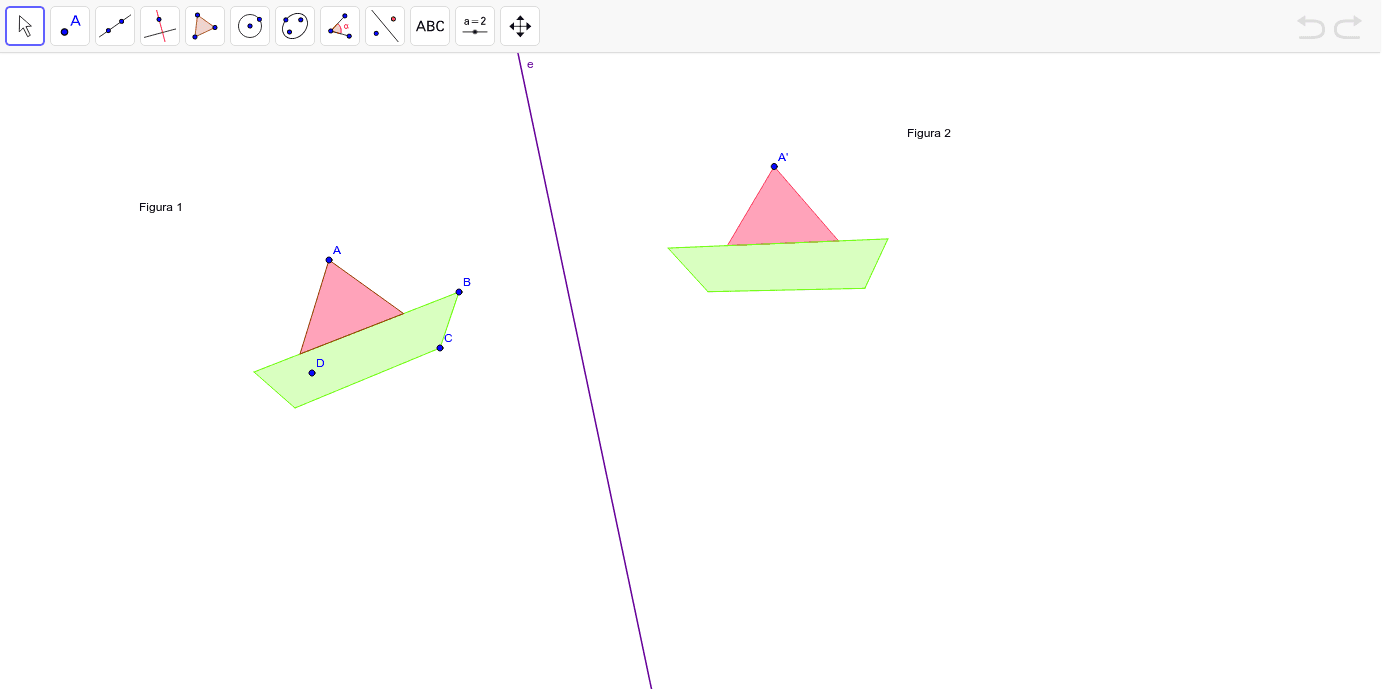Select the Angle measurement tool
Screen dimensions: 1382x691
click(340, 26)
